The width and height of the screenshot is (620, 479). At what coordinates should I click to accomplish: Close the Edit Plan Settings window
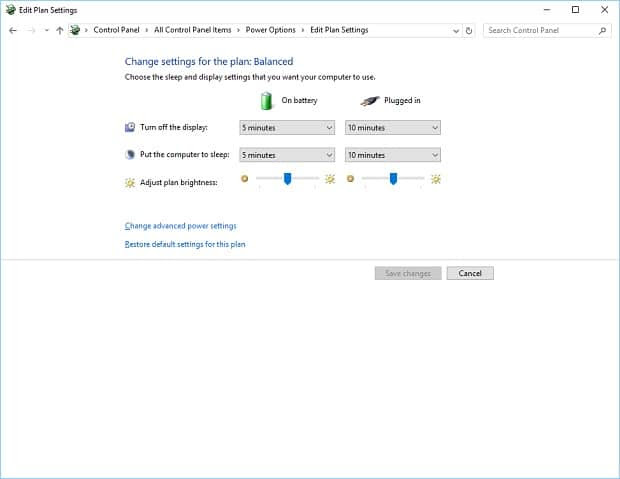pyautogui.click(x=605, y=10)
